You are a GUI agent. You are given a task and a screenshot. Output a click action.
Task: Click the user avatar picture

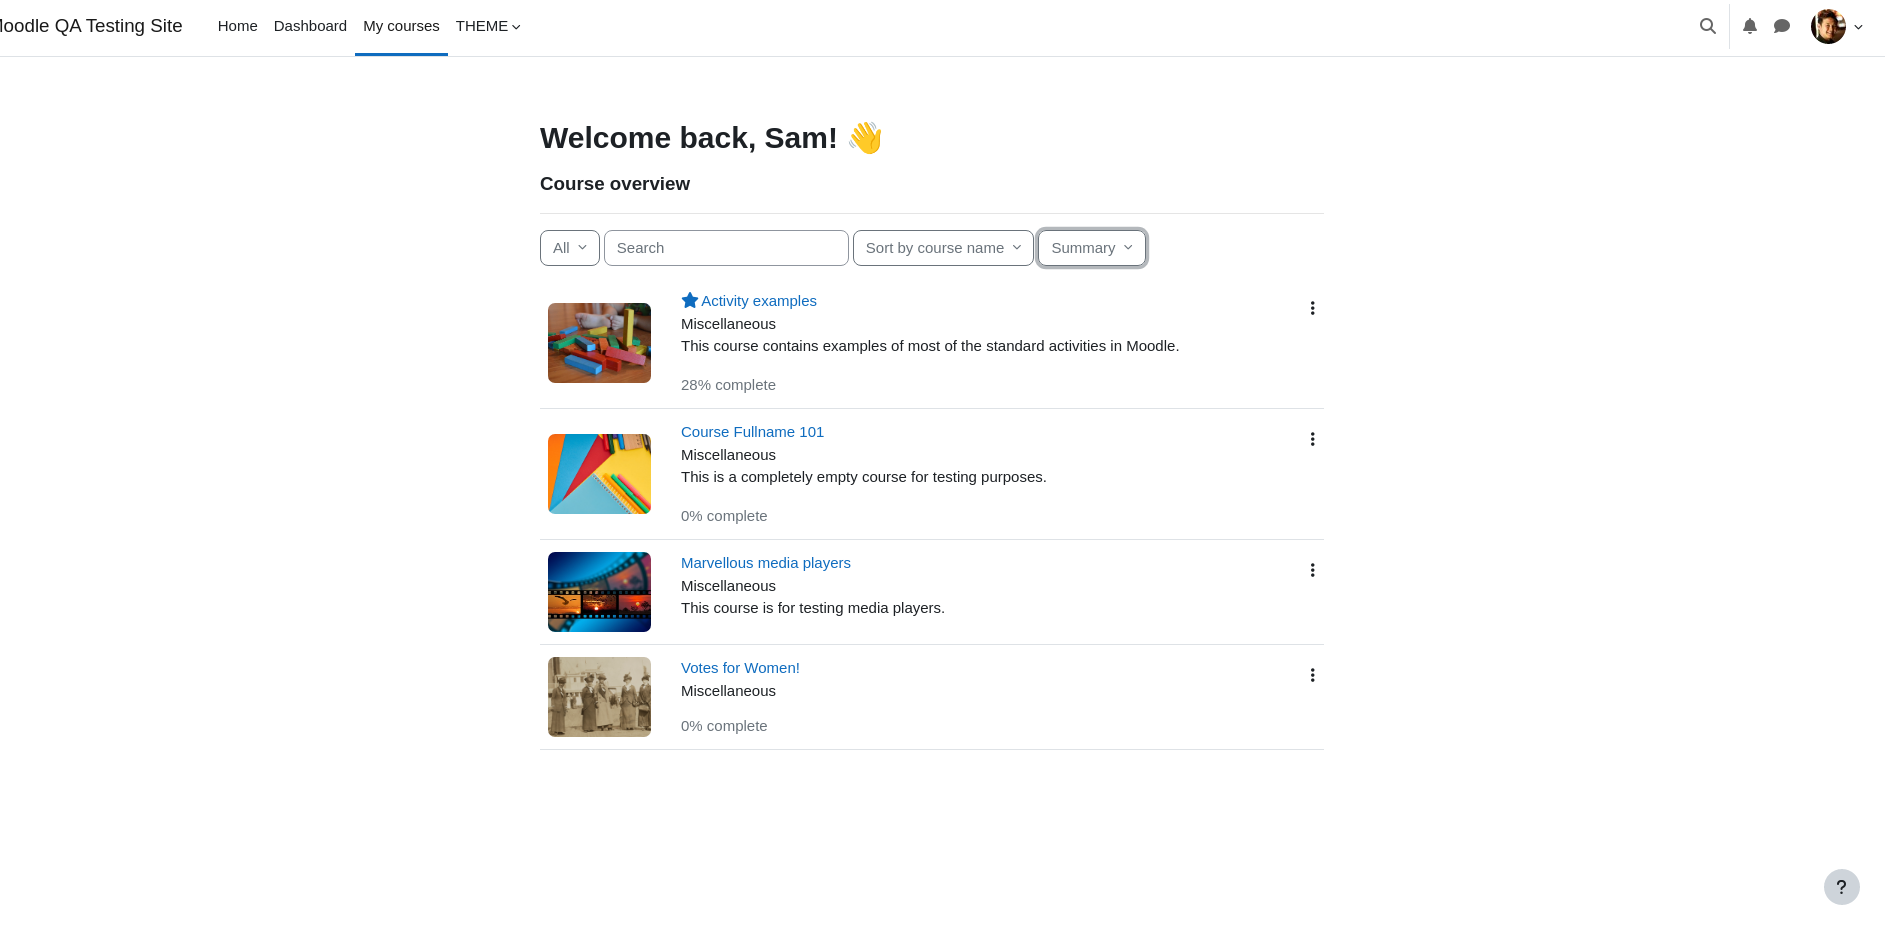(1828, 26)
